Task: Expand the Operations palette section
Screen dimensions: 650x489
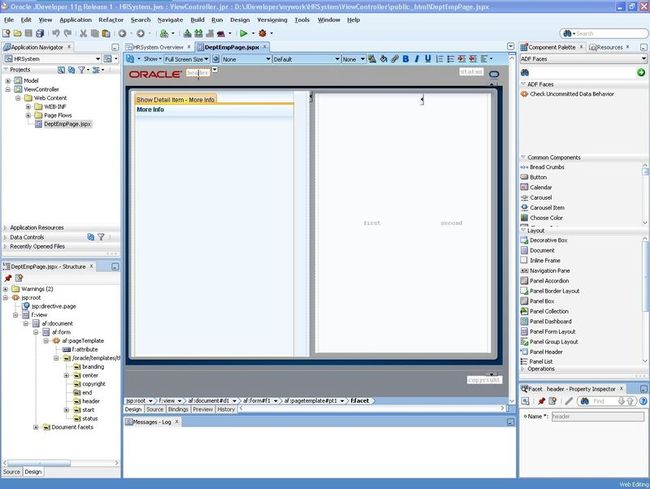Action: 522,368
